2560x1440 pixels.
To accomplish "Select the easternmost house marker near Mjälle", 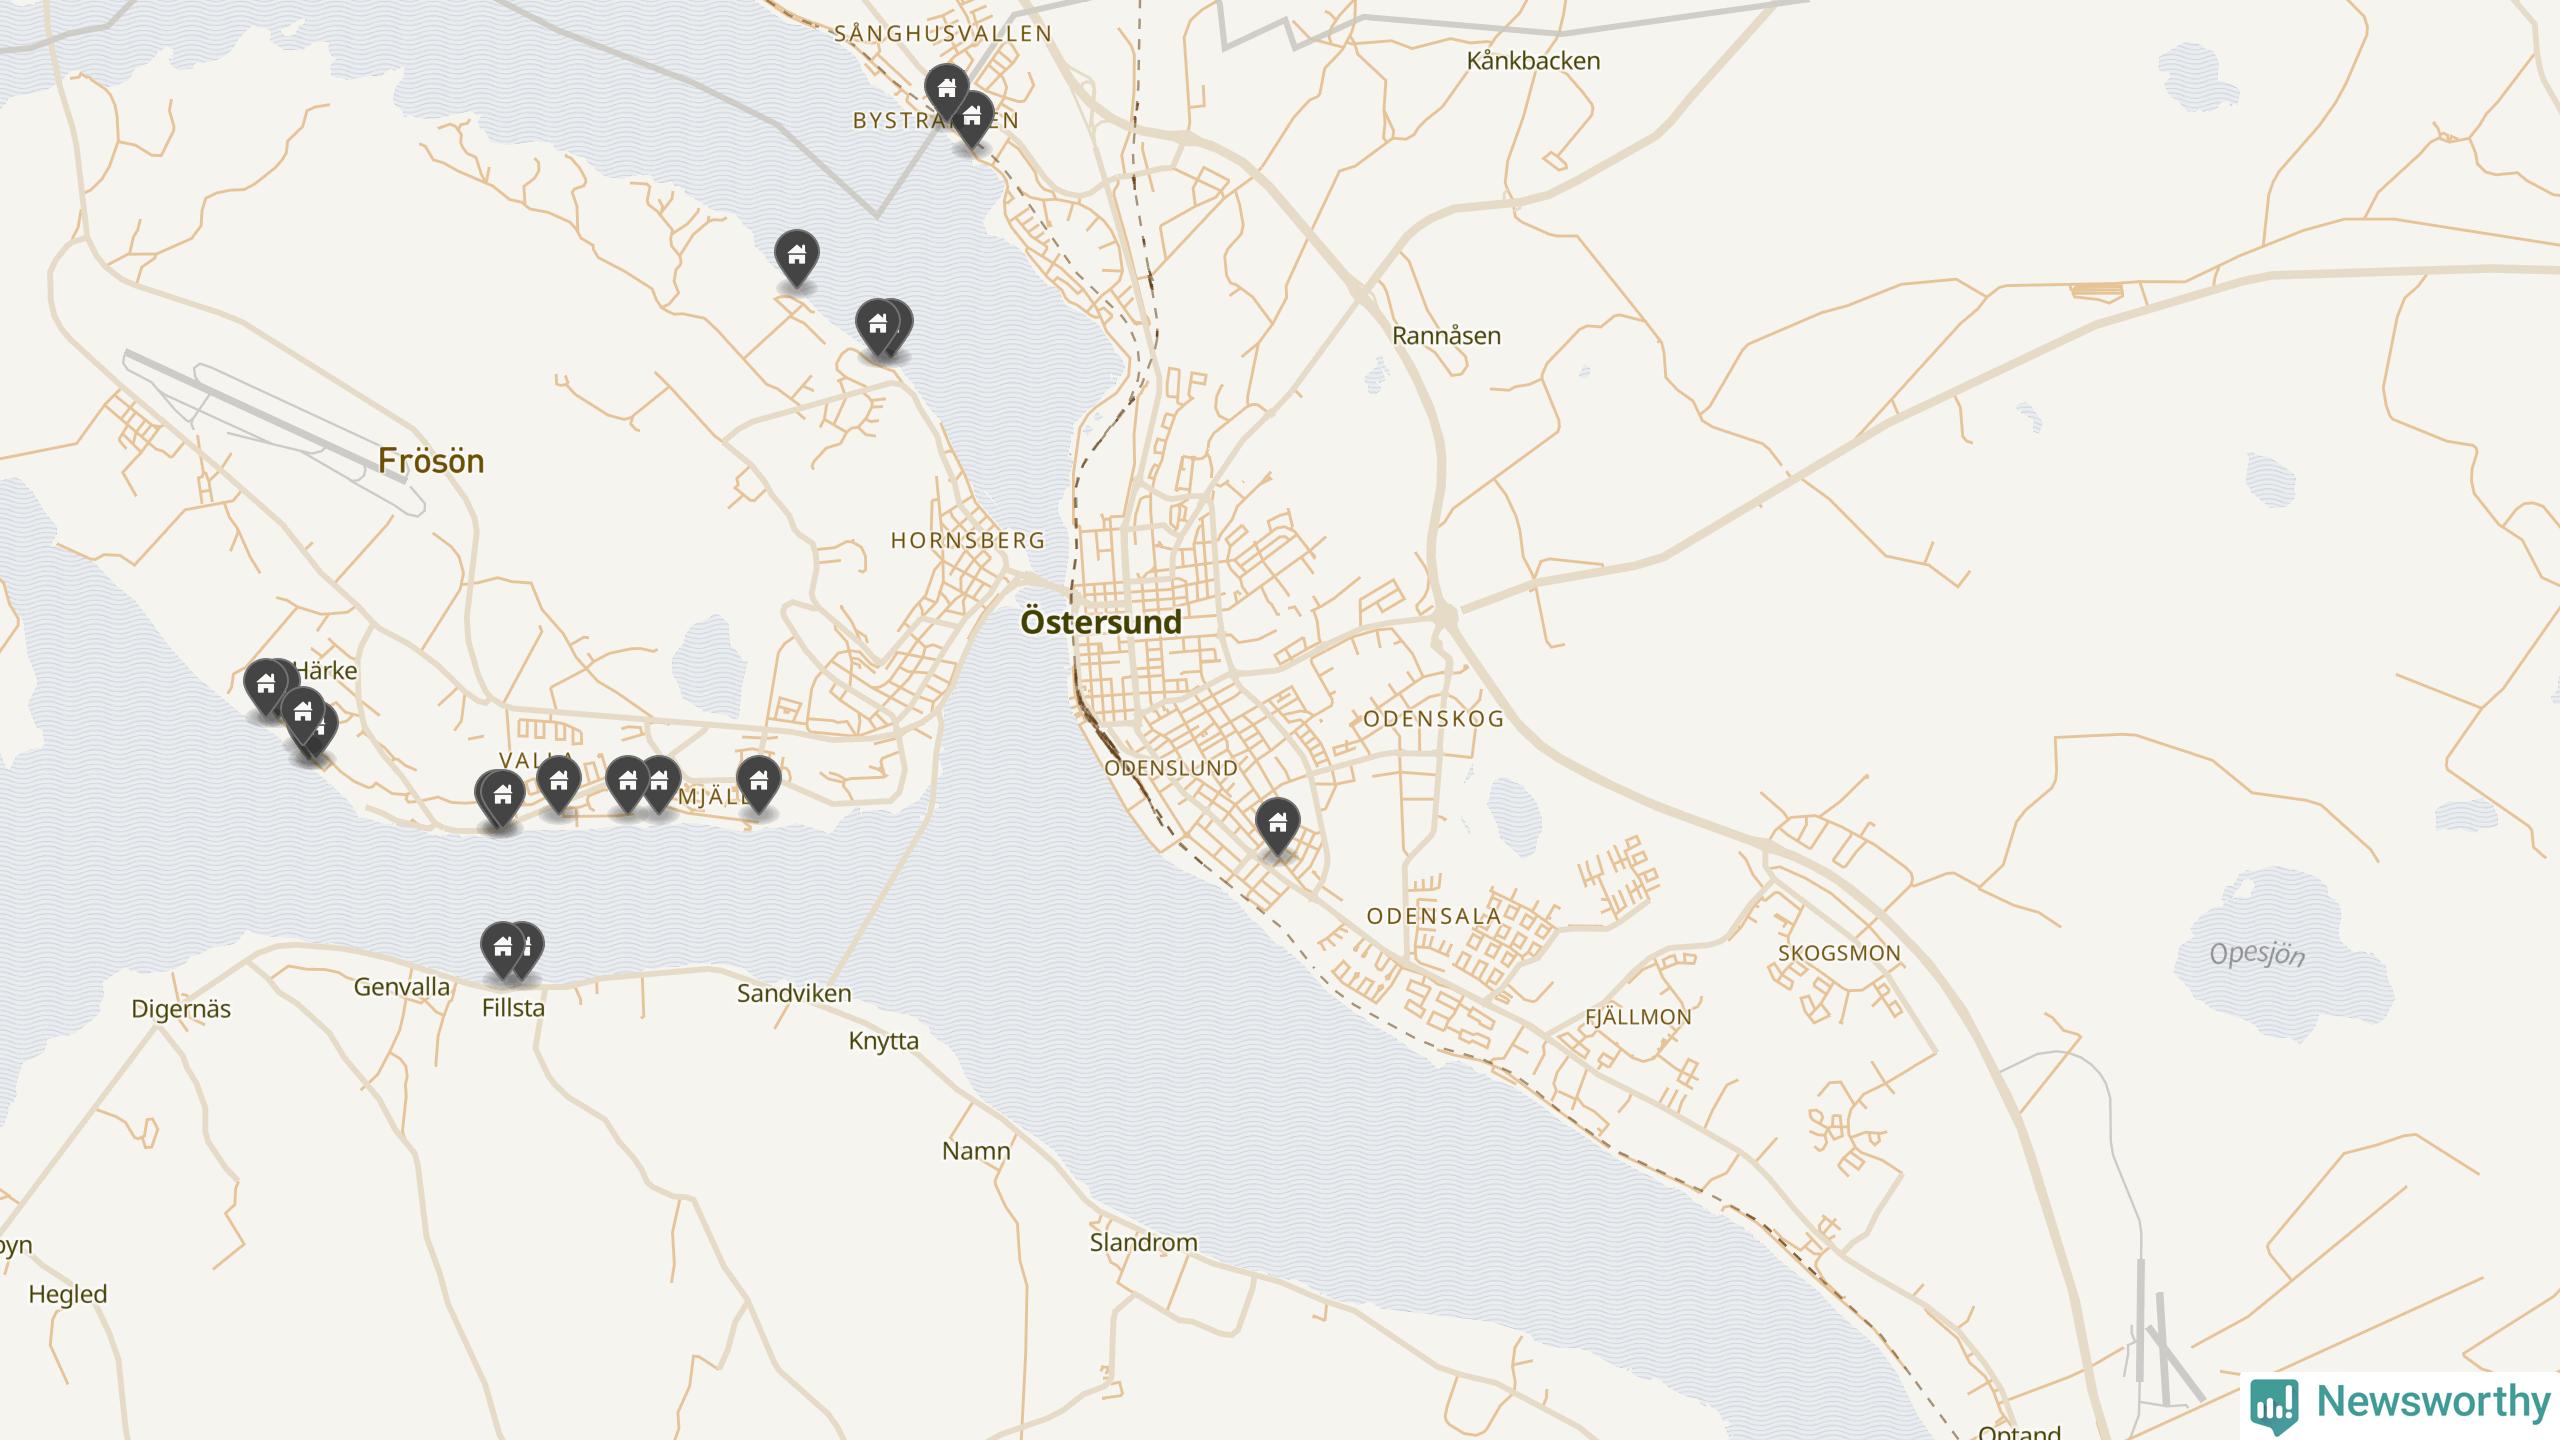I will pyautogui.click(x=759, y=783).
